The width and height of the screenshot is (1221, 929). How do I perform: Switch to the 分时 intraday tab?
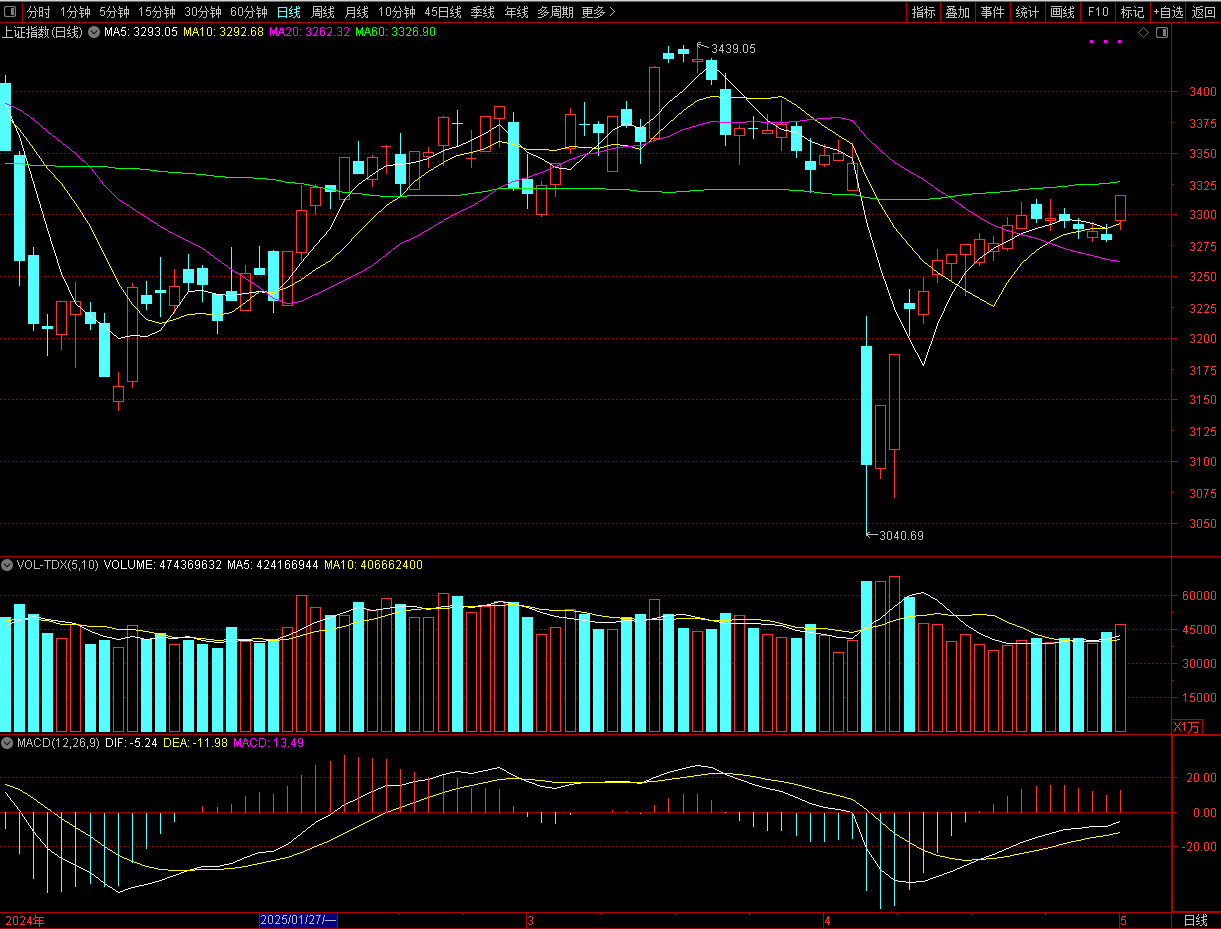point(38,12)
